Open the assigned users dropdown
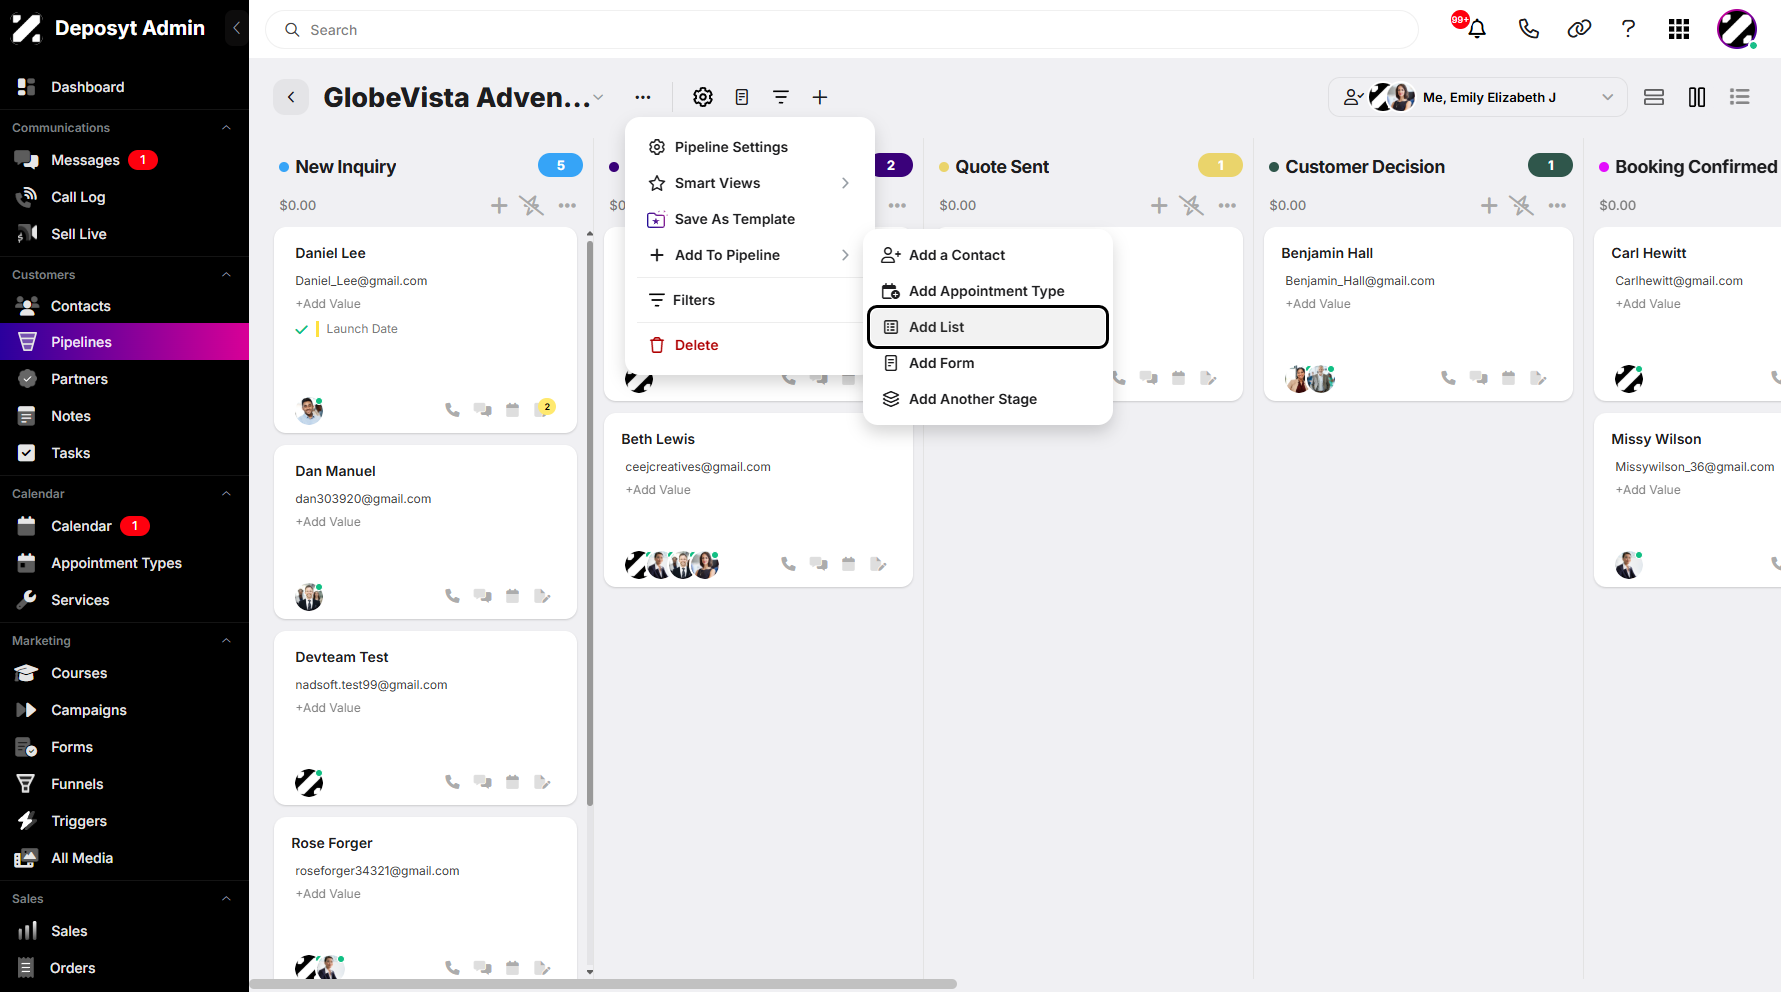1781x992 pixels. tap(1478, 97)
